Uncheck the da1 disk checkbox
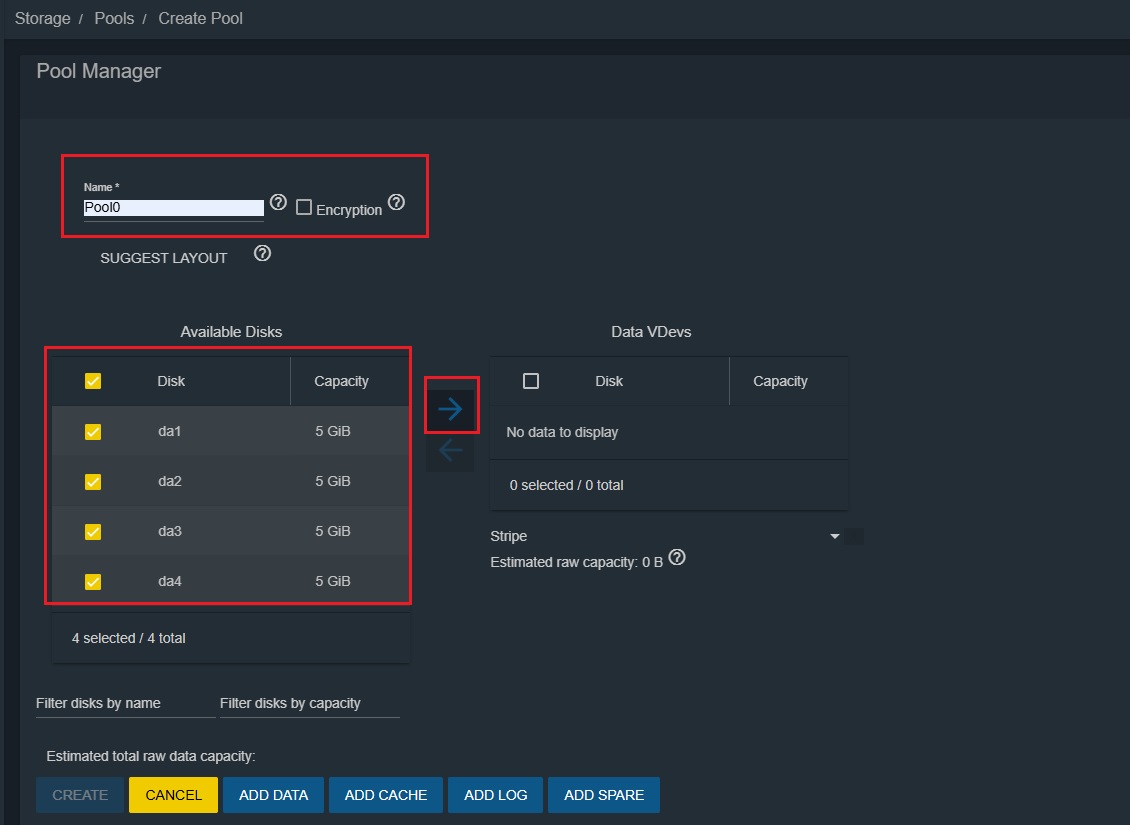This screenshot has width=1130, height=825. coord(93,432)
